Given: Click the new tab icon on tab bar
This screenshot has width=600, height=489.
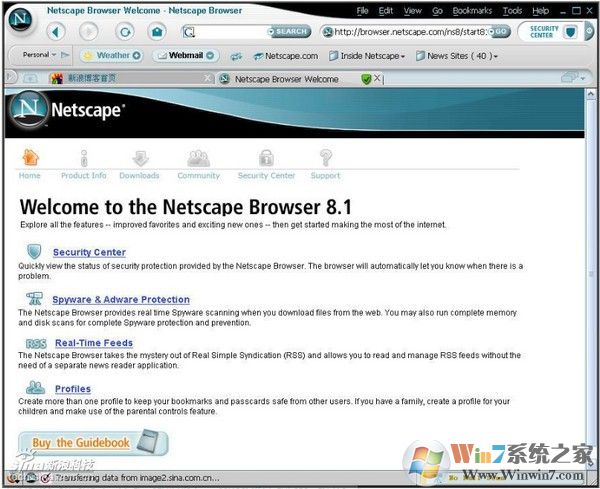Looking at the screenshot, I should click(30, 78).
